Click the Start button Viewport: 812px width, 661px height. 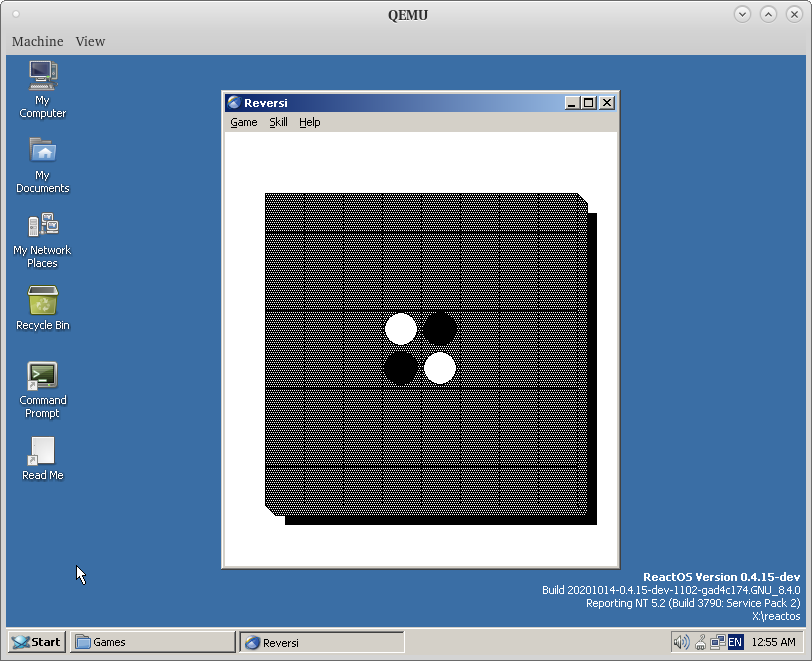click(x=36, y=642)
